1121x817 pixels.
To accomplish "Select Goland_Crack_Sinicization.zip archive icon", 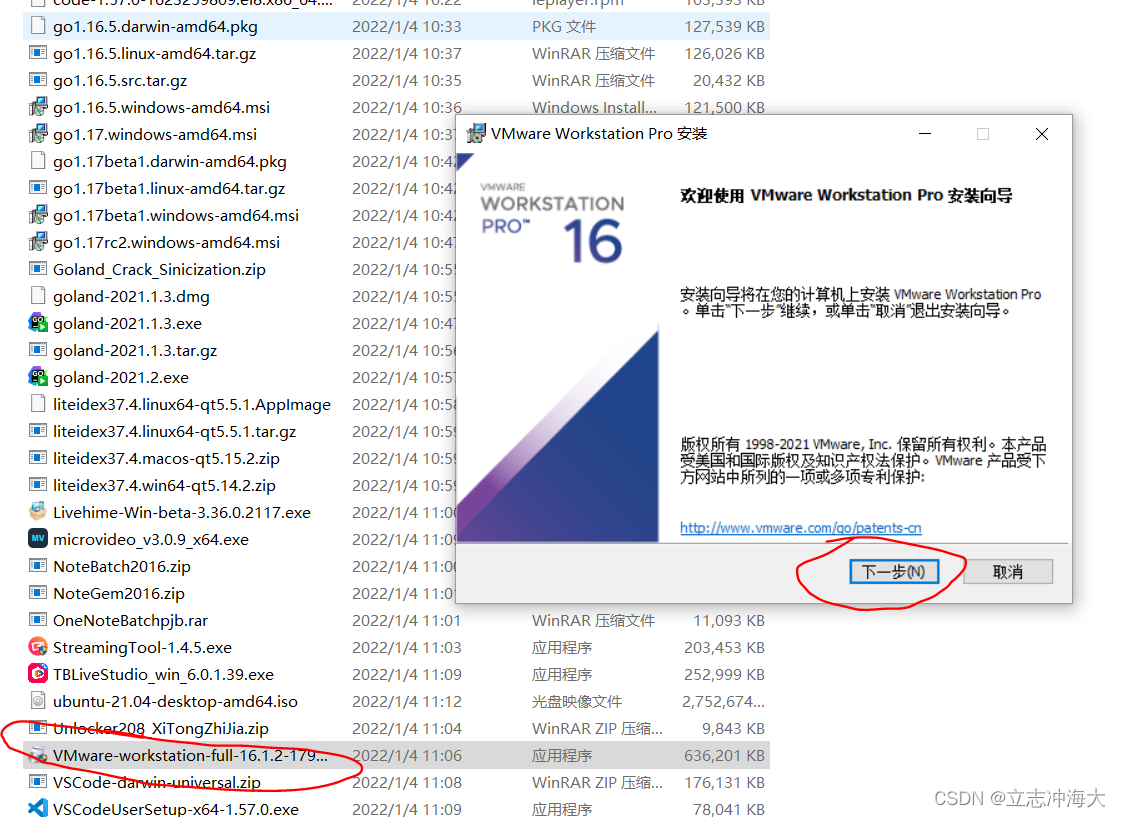I will click(38, 269).
